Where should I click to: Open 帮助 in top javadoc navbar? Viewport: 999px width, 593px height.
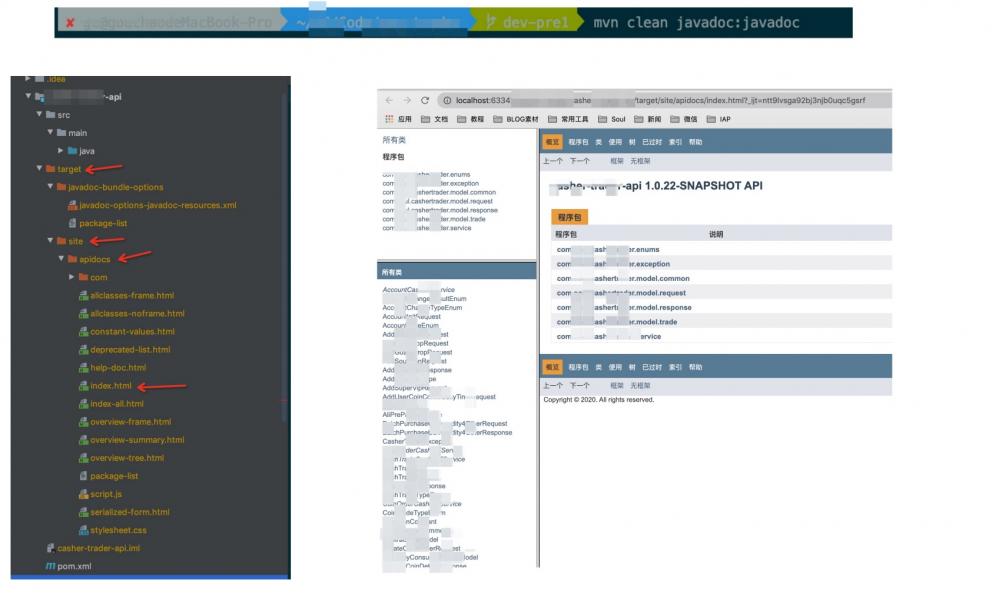click(x=695, y=142)
